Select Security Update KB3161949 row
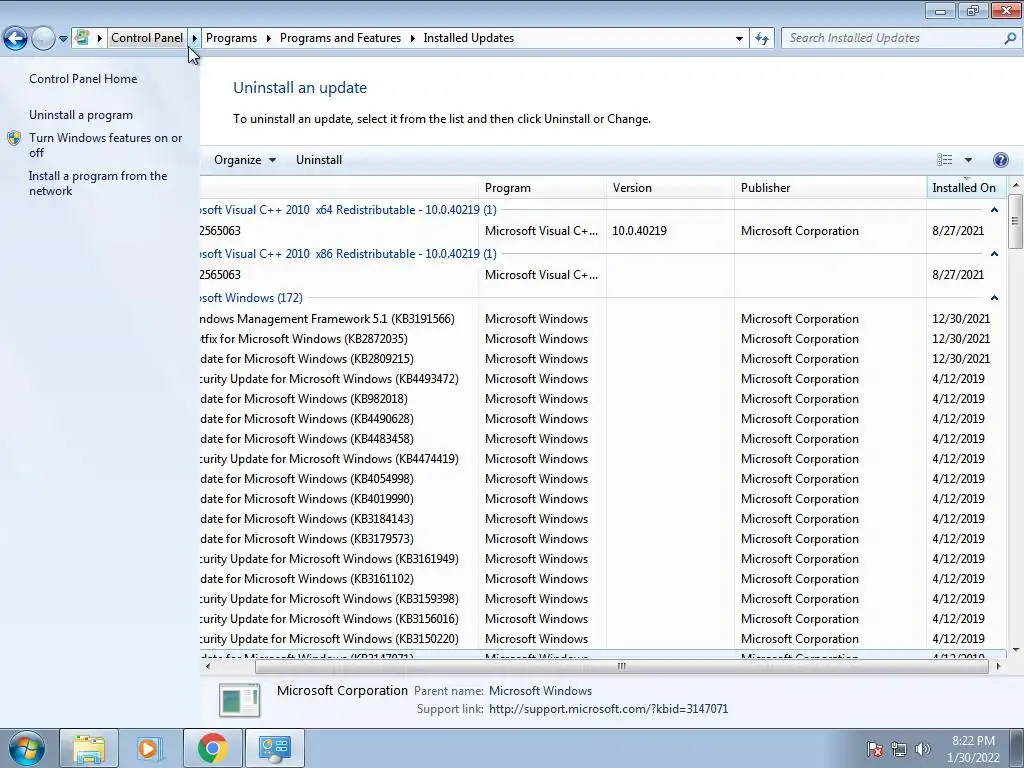 [603, 559]
